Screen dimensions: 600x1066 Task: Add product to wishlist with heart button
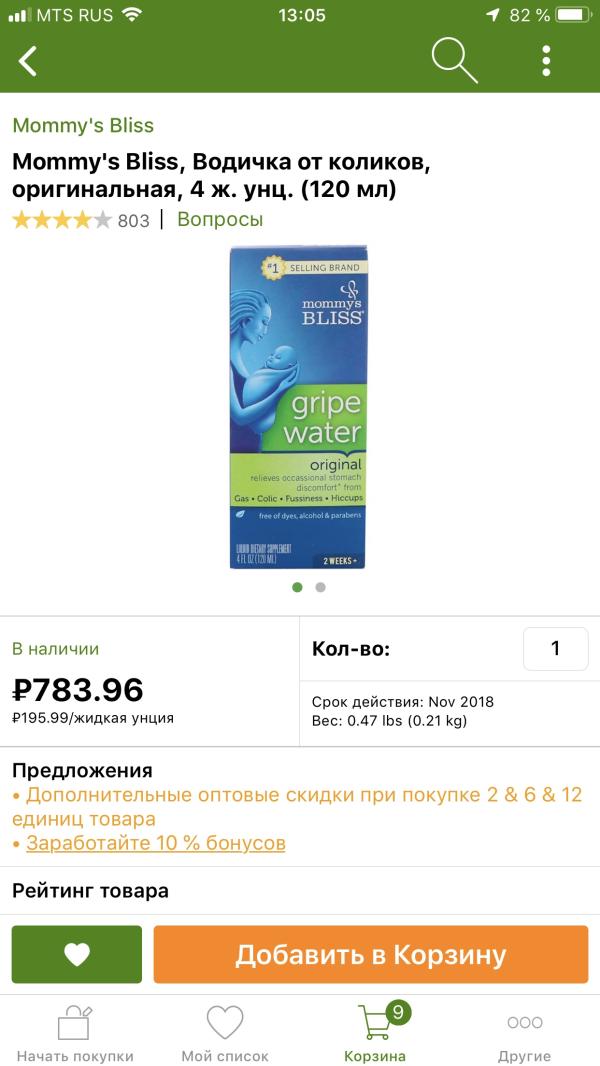coord(77,954)
